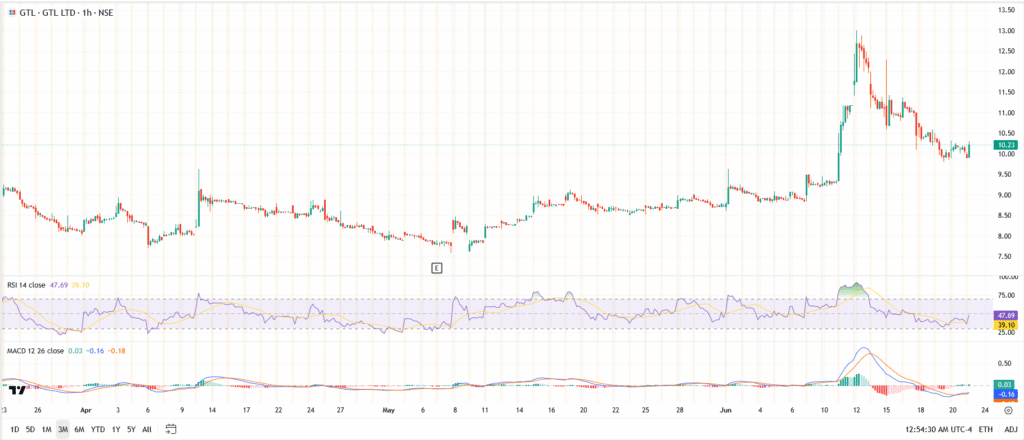Click the MACD value tag -0.16 on the axis

pos(1006,395)
